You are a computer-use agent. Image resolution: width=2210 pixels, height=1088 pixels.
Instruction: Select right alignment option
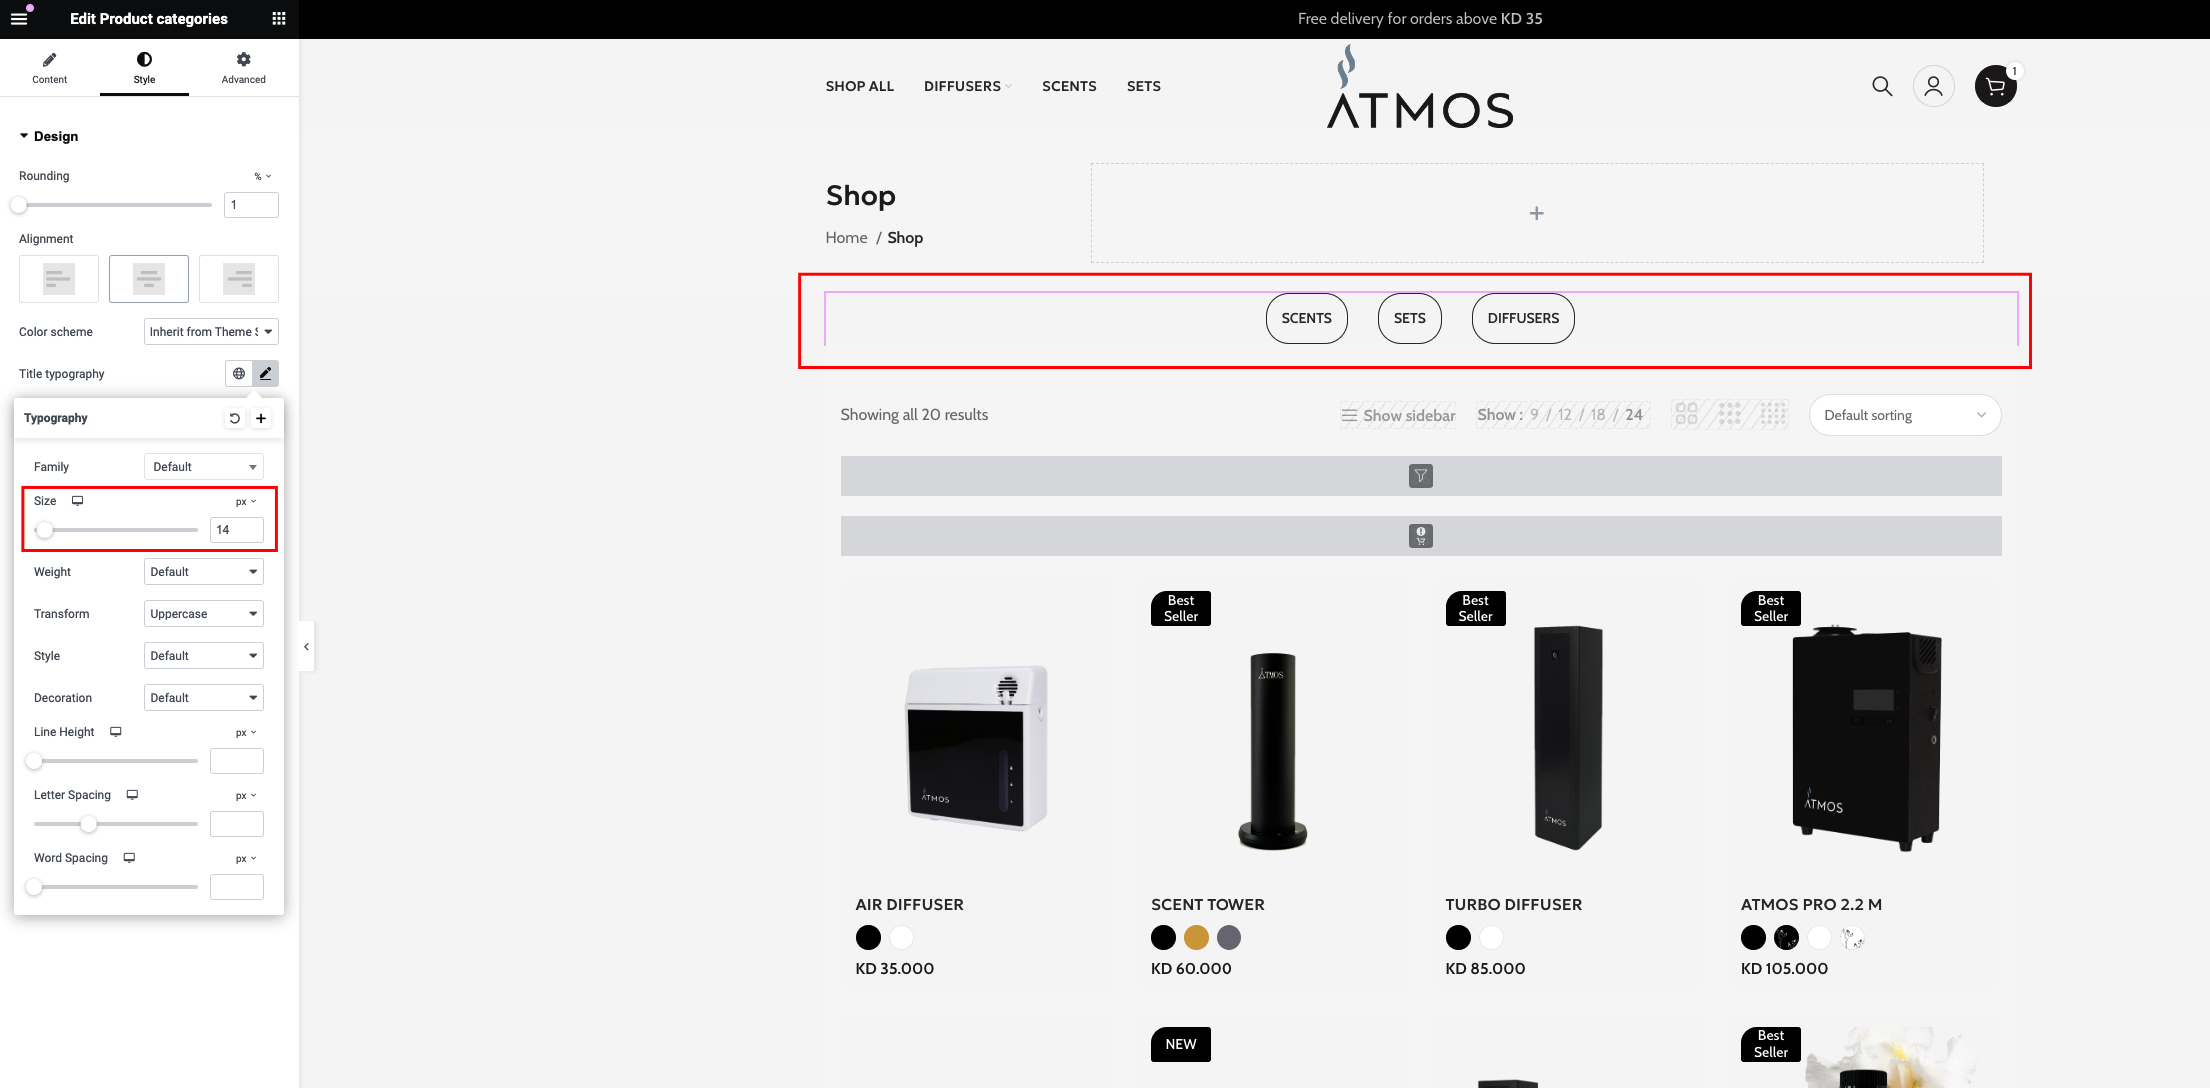coord(239,279)
